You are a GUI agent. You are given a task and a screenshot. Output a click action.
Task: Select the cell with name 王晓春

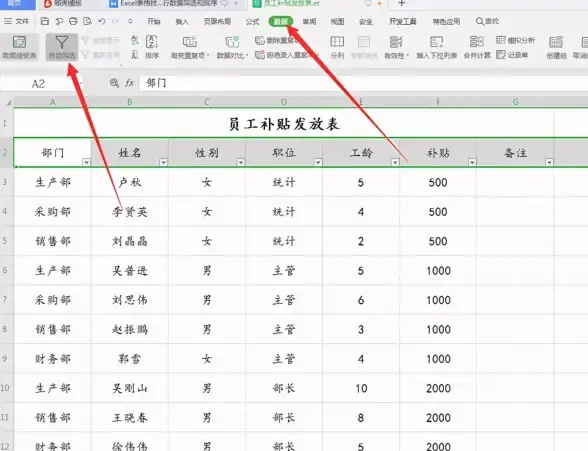(130, 417)
